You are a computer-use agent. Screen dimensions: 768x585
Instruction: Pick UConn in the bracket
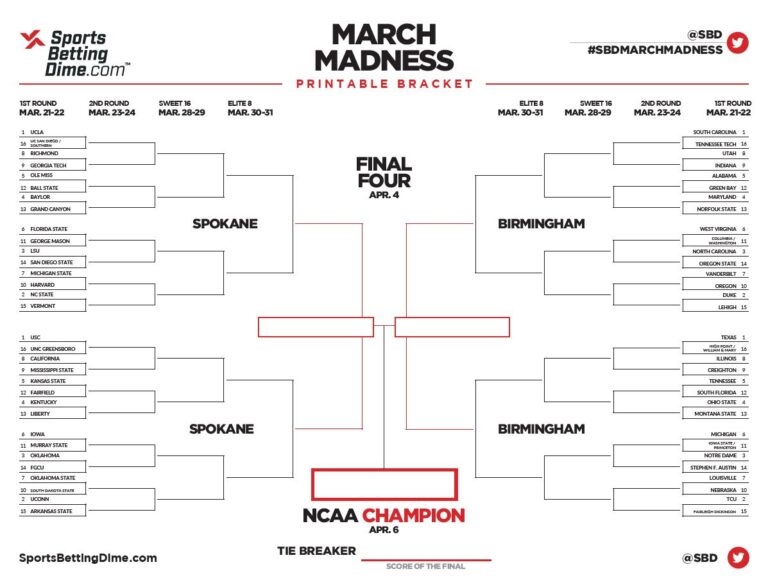click(x=43, y=499)
